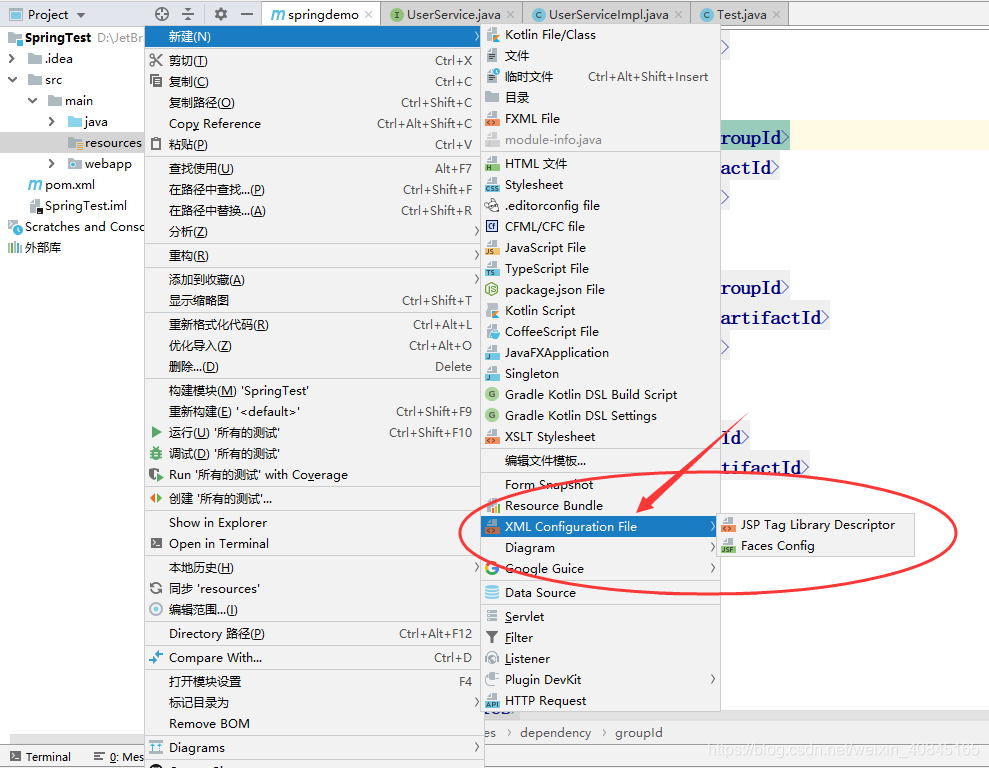
Task: Click the package.json File node icon
Action: point(492,289)
